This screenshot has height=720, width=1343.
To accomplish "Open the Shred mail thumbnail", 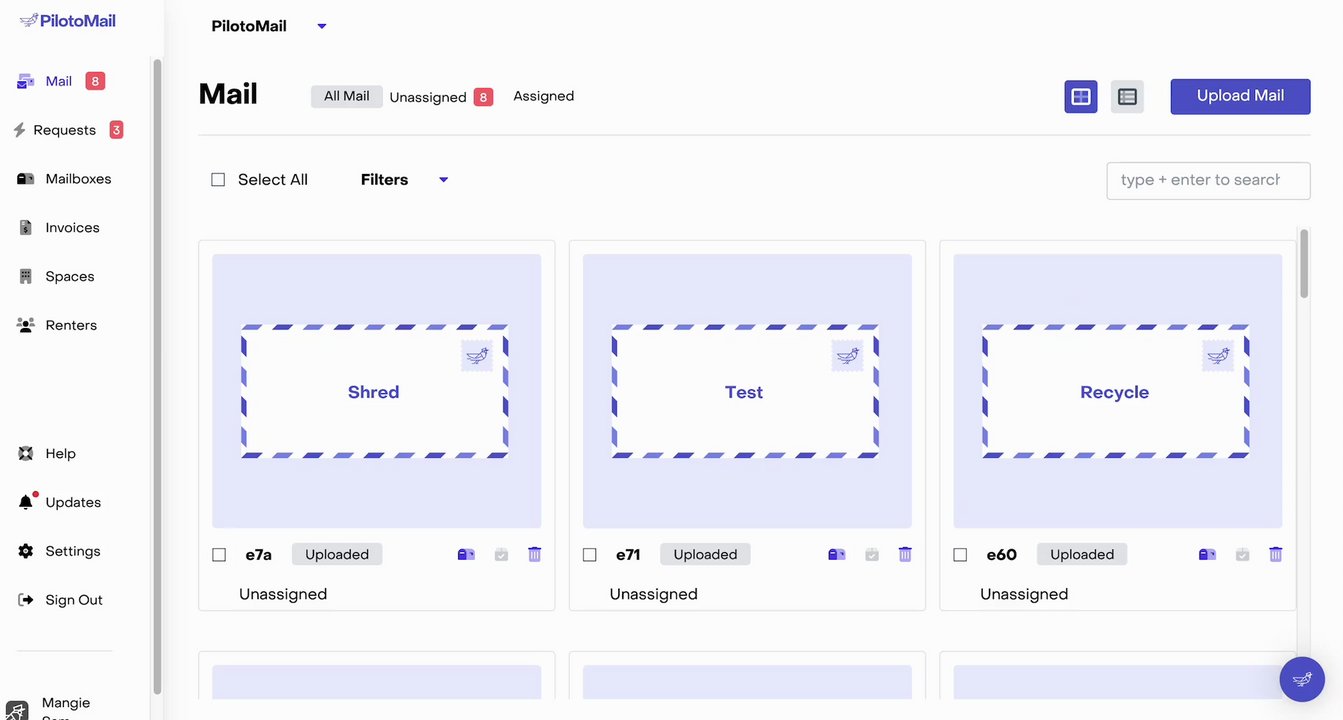I will tap(376, 391).
